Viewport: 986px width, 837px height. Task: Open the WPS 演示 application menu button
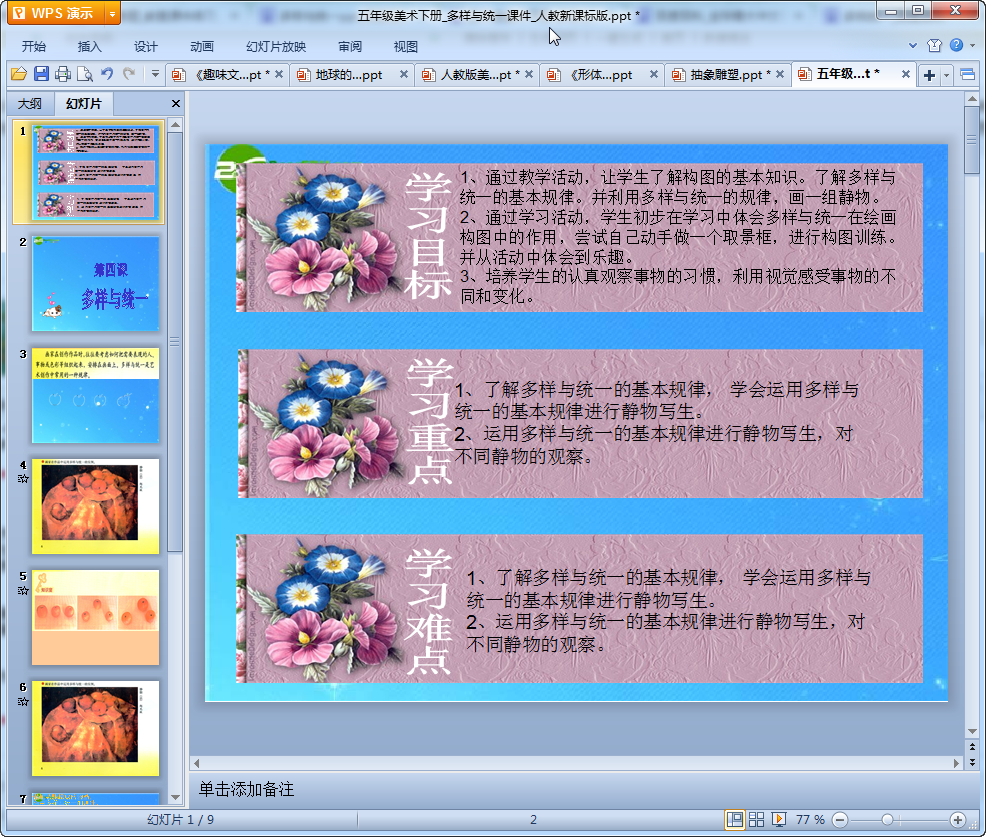(x=55, y=13)
